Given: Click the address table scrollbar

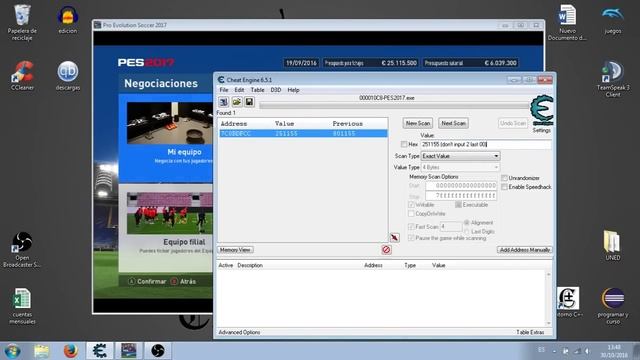Looking at the screenshot, I should coord(549,298).
